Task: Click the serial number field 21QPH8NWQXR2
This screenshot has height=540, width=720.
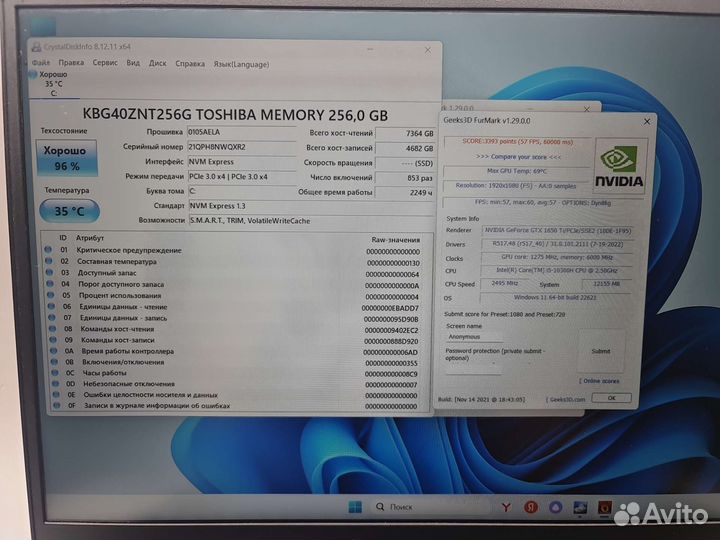Action: 241,147
